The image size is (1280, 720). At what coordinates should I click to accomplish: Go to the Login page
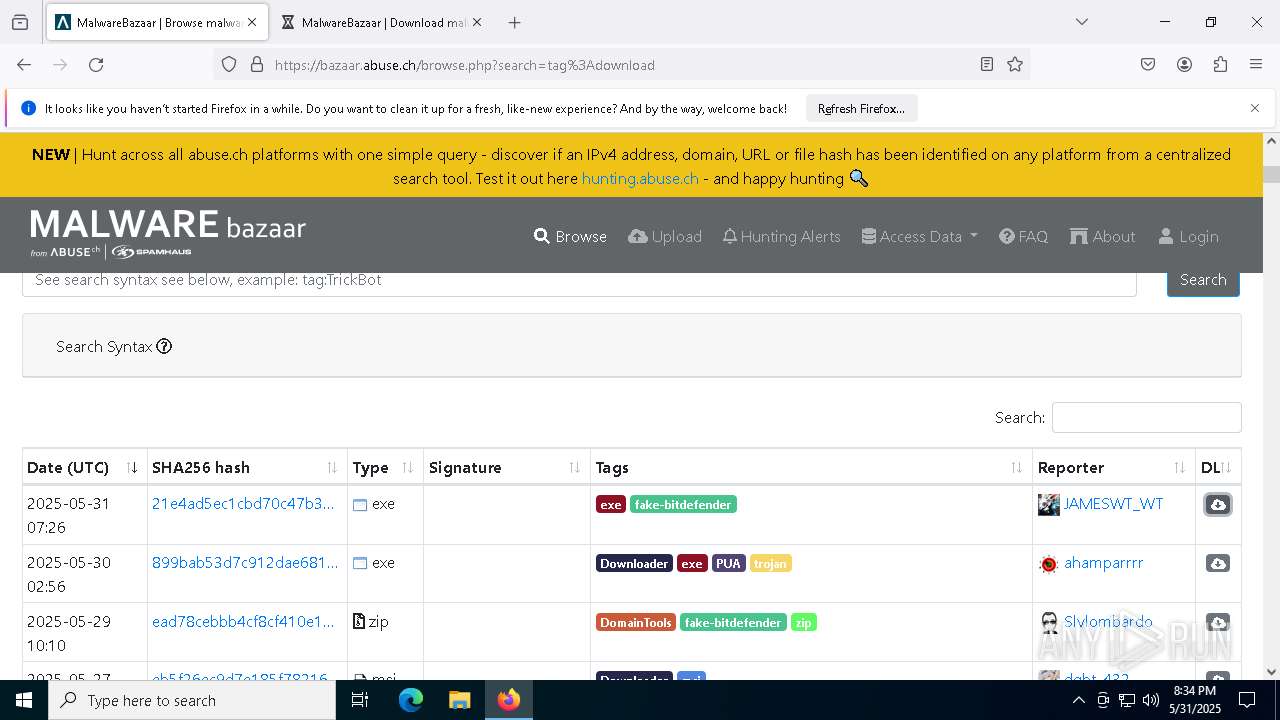1188,236
